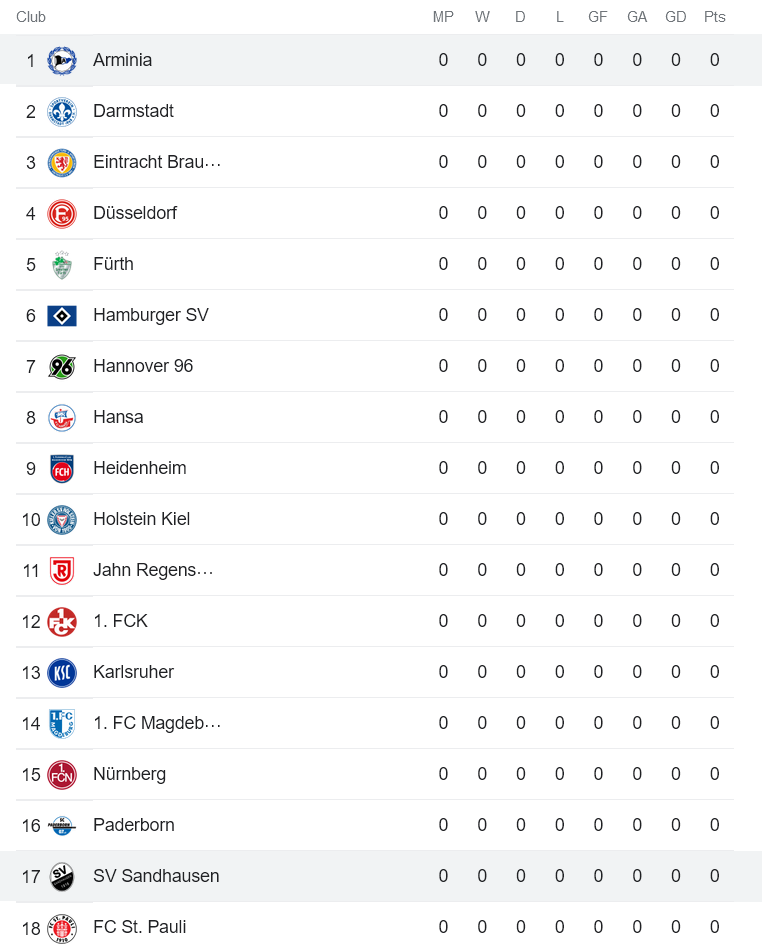Image resolution: width=762 pixels, height=951 pixels.
Task: Click the Holstein Kiel crest
Action: tap(63, 519)
